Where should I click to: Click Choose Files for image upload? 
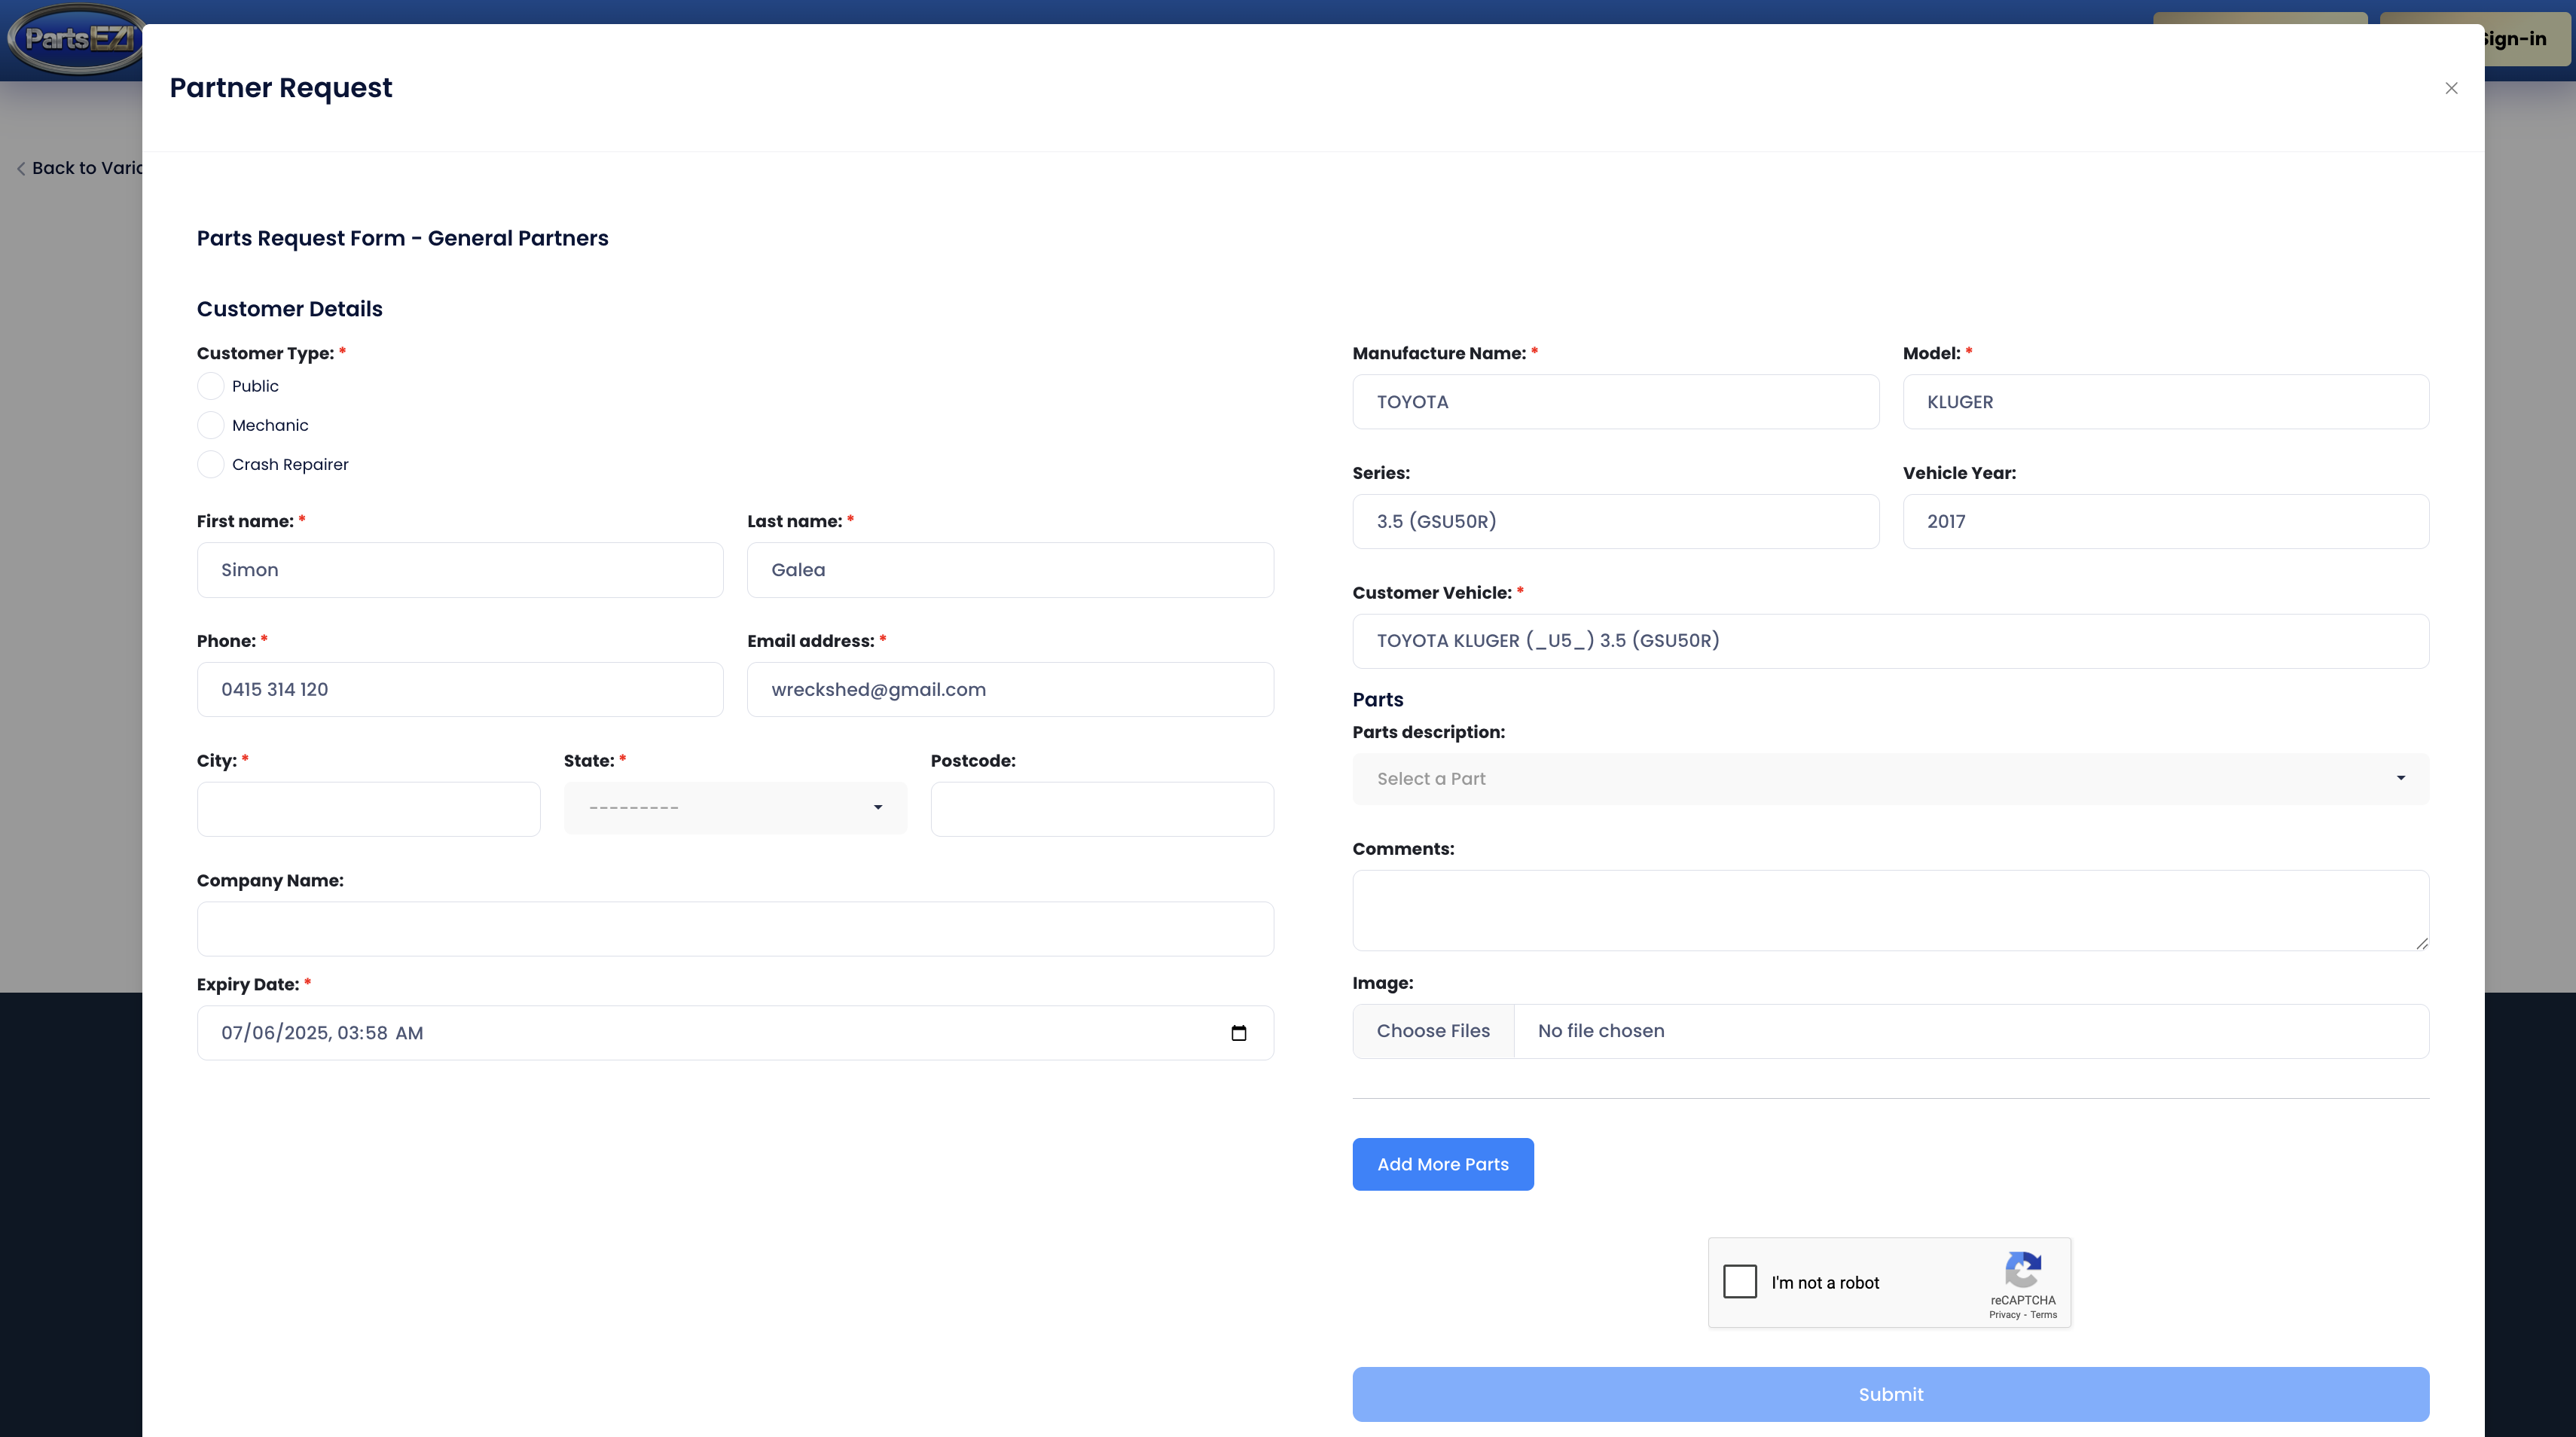point(1433,1031)
